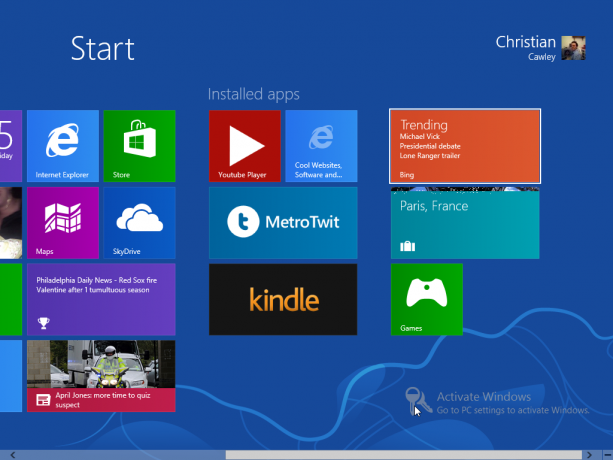Launch the Youtube Player tile
This screenshot has width=613, height=460.
(x=245, y=146)
